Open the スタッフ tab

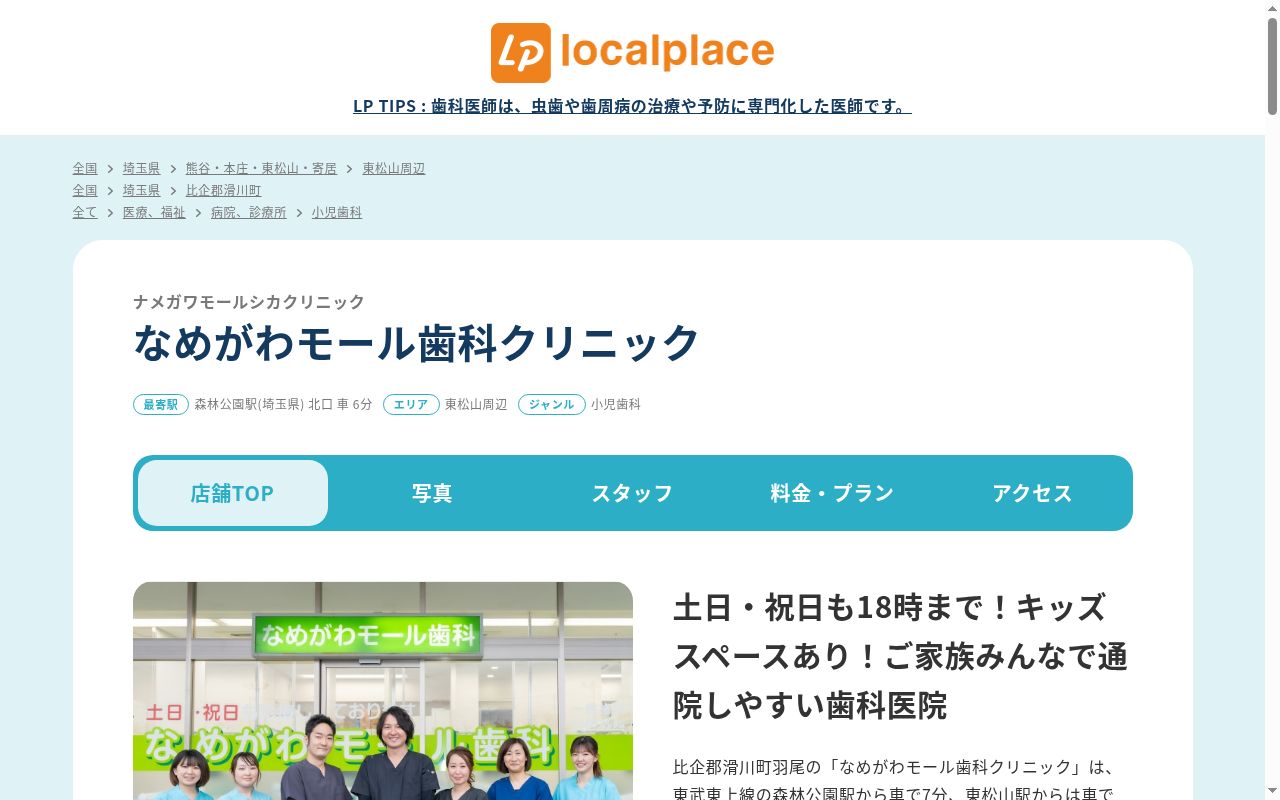632,493
